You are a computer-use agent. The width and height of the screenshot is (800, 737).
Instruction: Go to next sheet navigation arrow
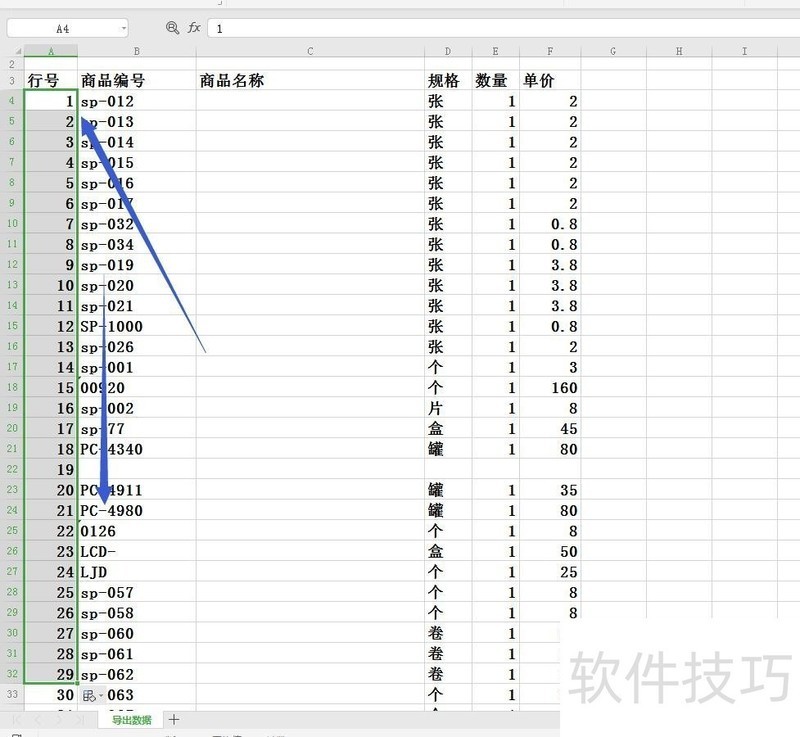pyautogui.click(x=59, y=720)
